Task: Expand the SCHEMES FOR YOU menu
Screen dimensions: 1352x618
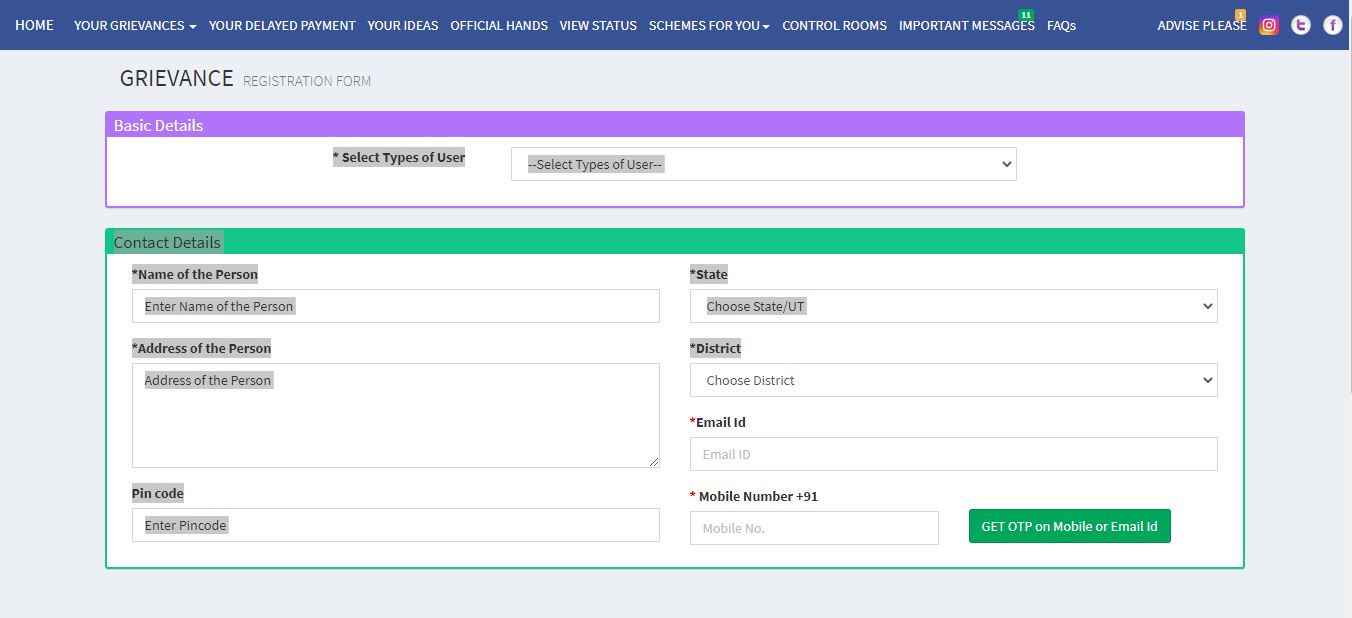Action: pyautogui.click(x=708, y=25)
